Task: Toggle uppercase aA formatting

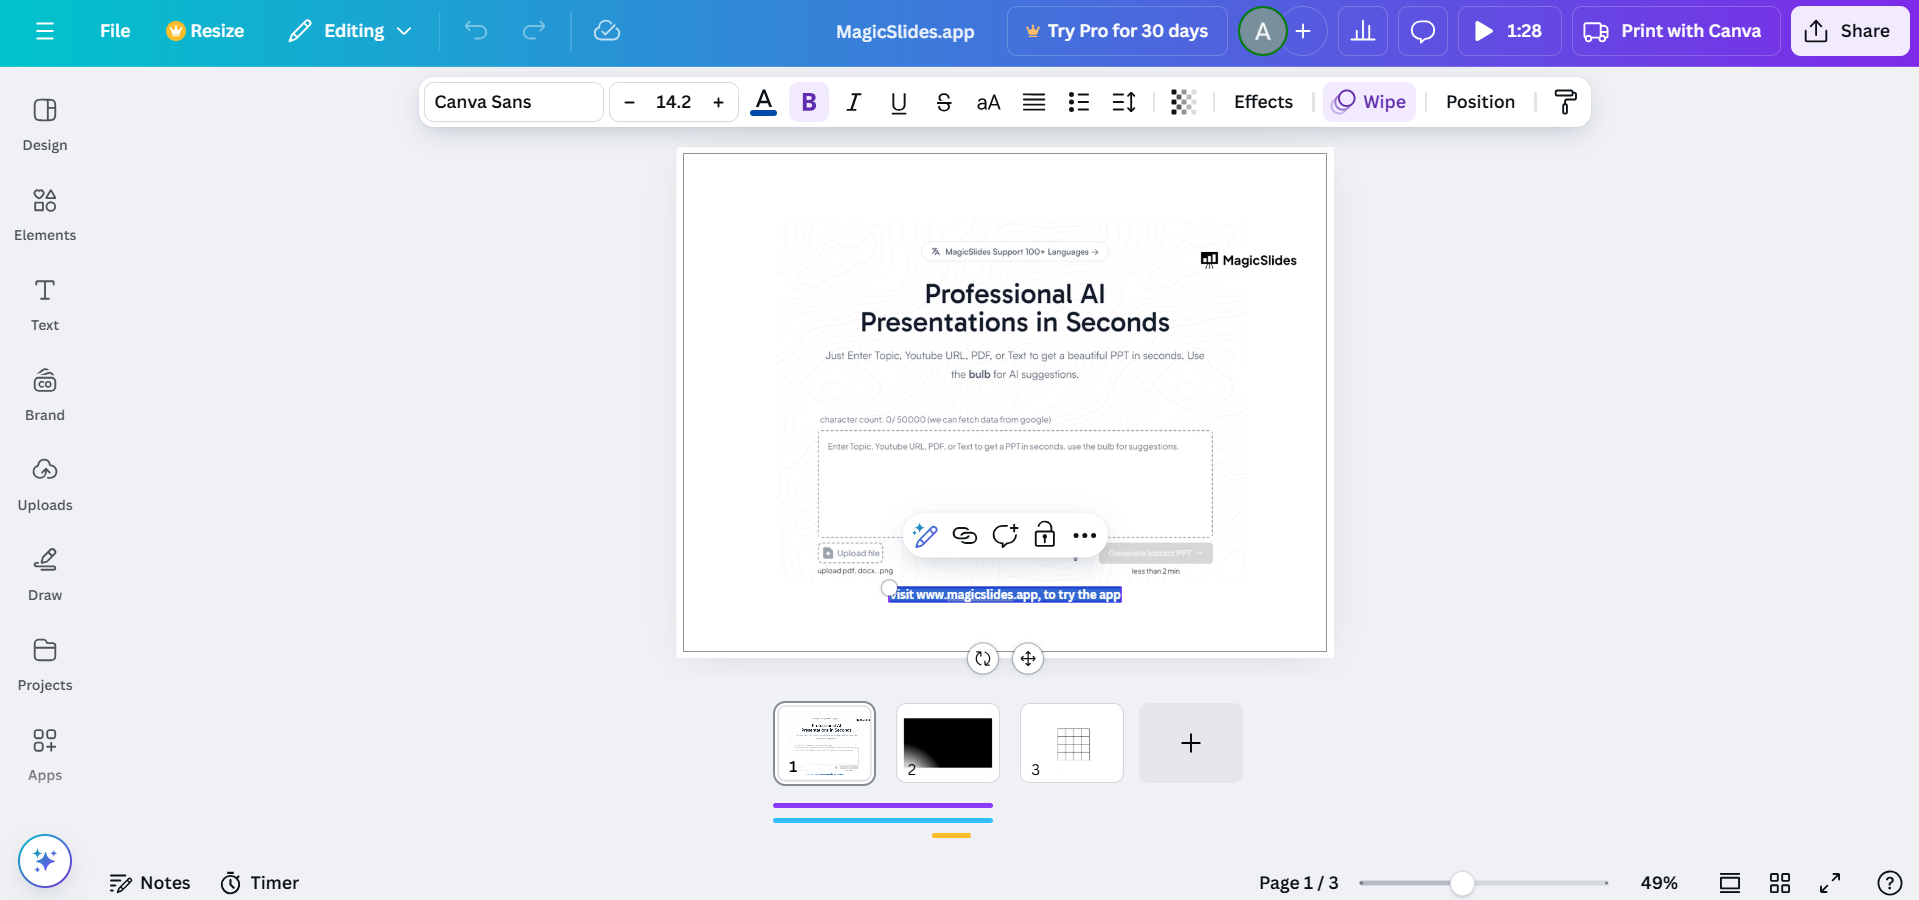Action: (988, 102)
